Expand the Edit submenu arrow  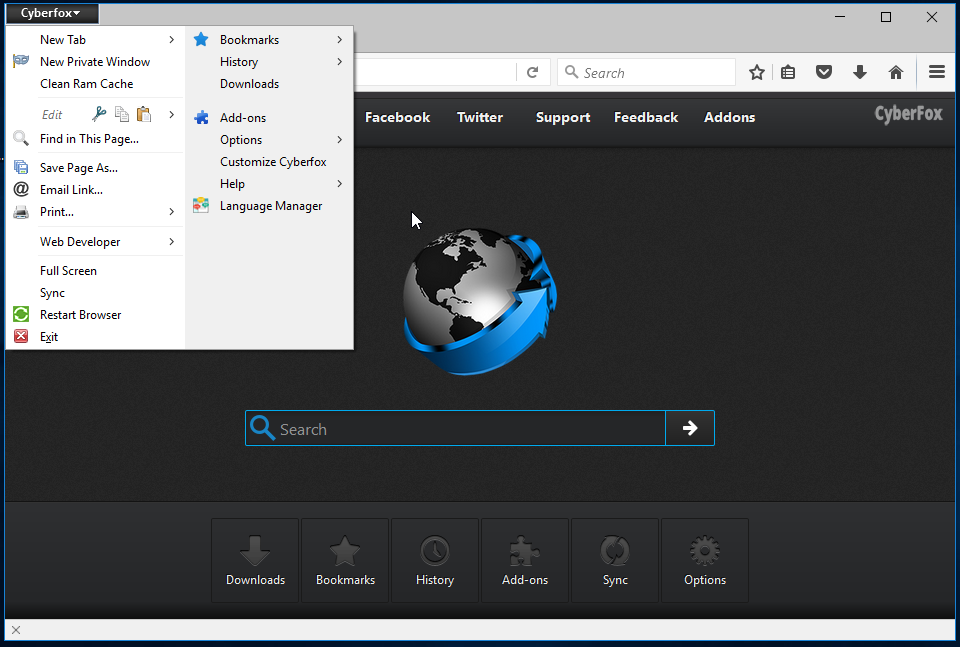pos(171,114)
